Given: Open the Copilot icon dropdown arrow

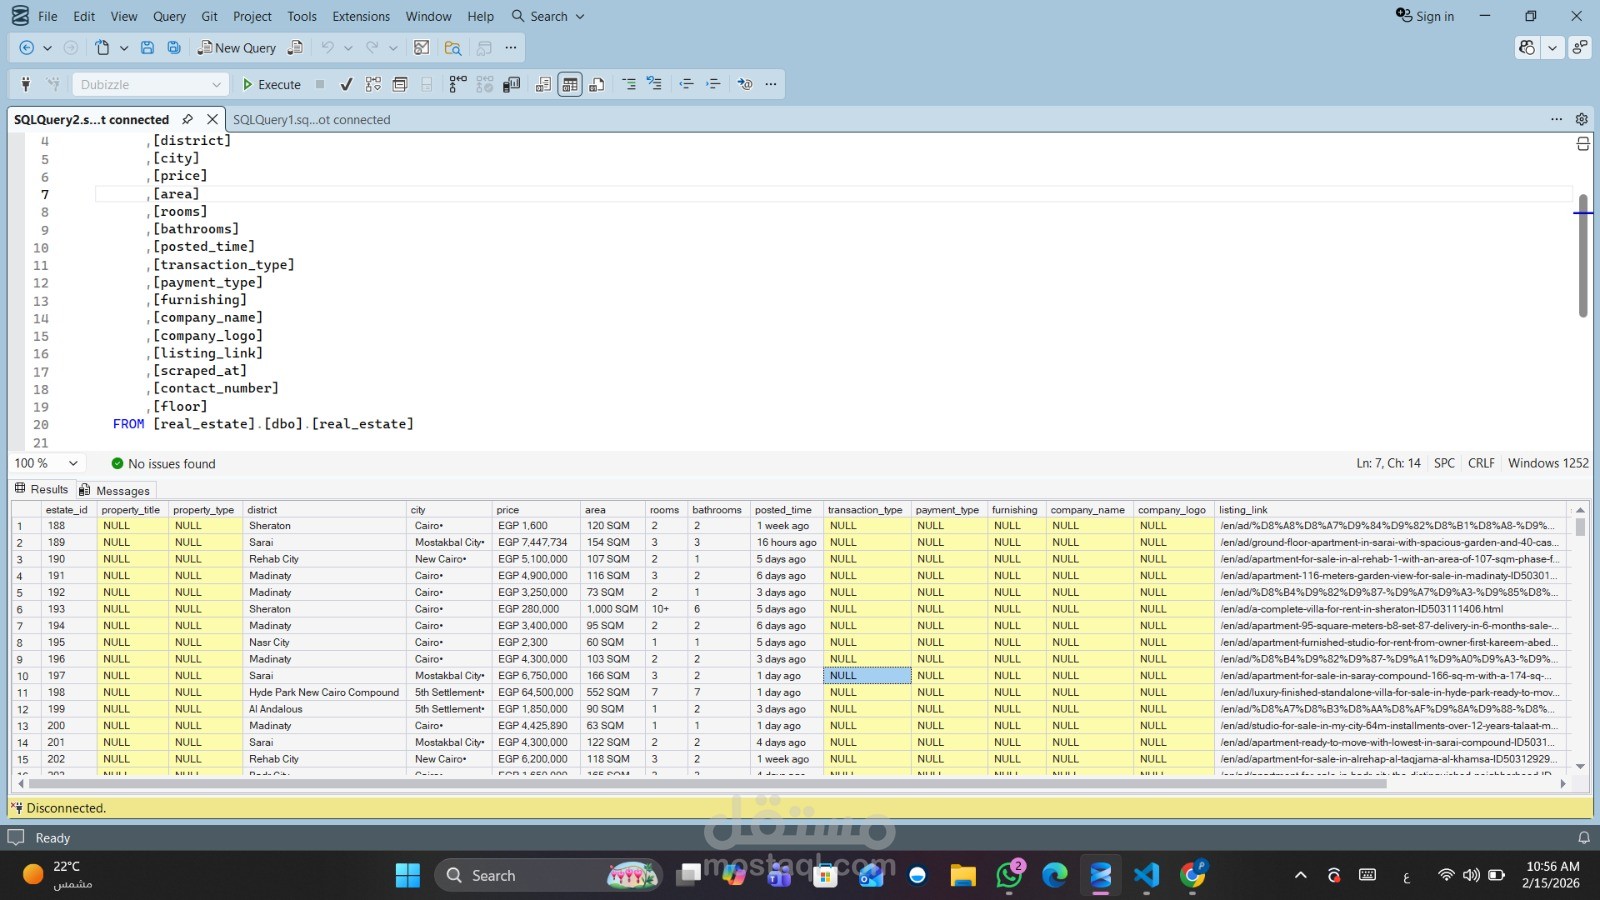Looking at the screenshot, I should pos(1553,47).
